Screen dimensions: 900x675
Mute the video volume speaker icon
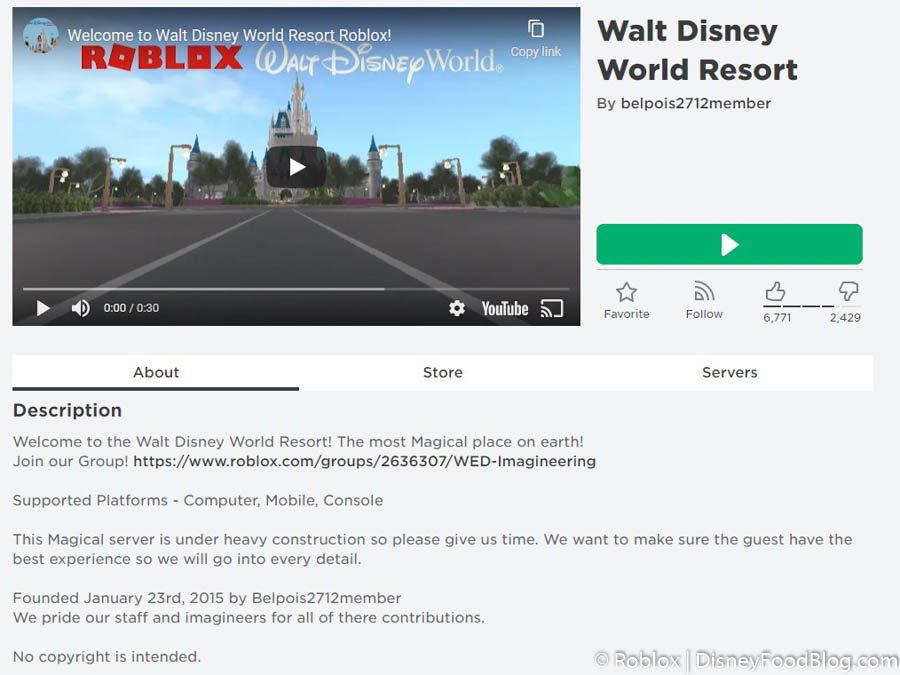(80, 308)
